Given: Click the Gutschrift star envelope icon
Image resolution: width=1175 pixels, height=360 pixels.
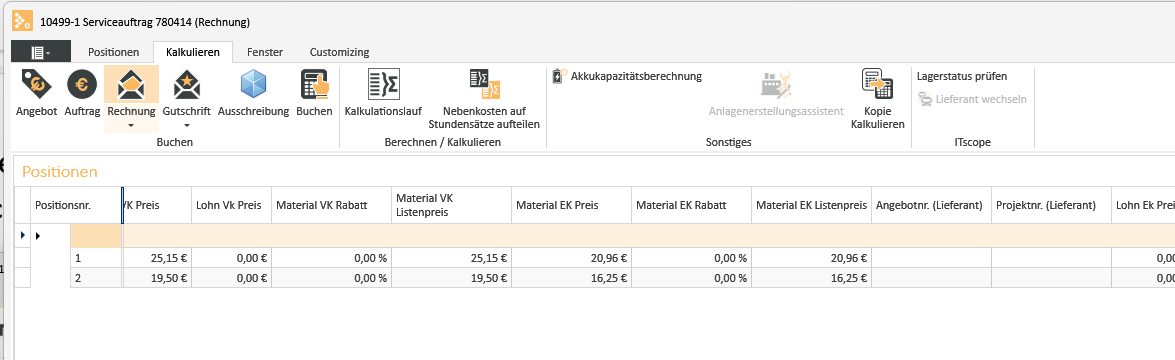Looking at the screenshot, I should coord(187,85).
